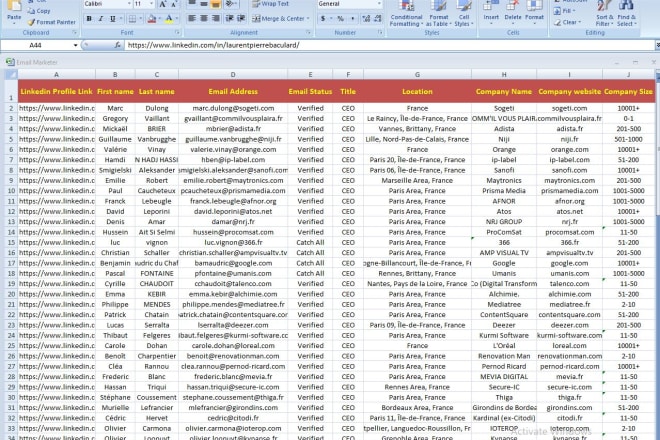This screenshot has width=660, height=440.
Task: Increase the decimal places
Action: click(366, 19)
